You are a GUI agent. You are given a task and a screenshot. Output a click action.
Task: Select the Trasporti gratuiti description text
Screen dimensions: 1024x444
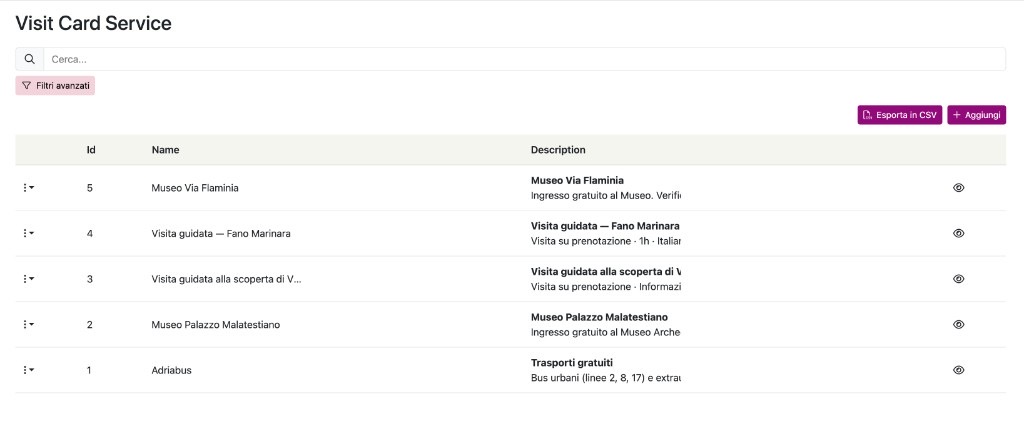(571, 363)
